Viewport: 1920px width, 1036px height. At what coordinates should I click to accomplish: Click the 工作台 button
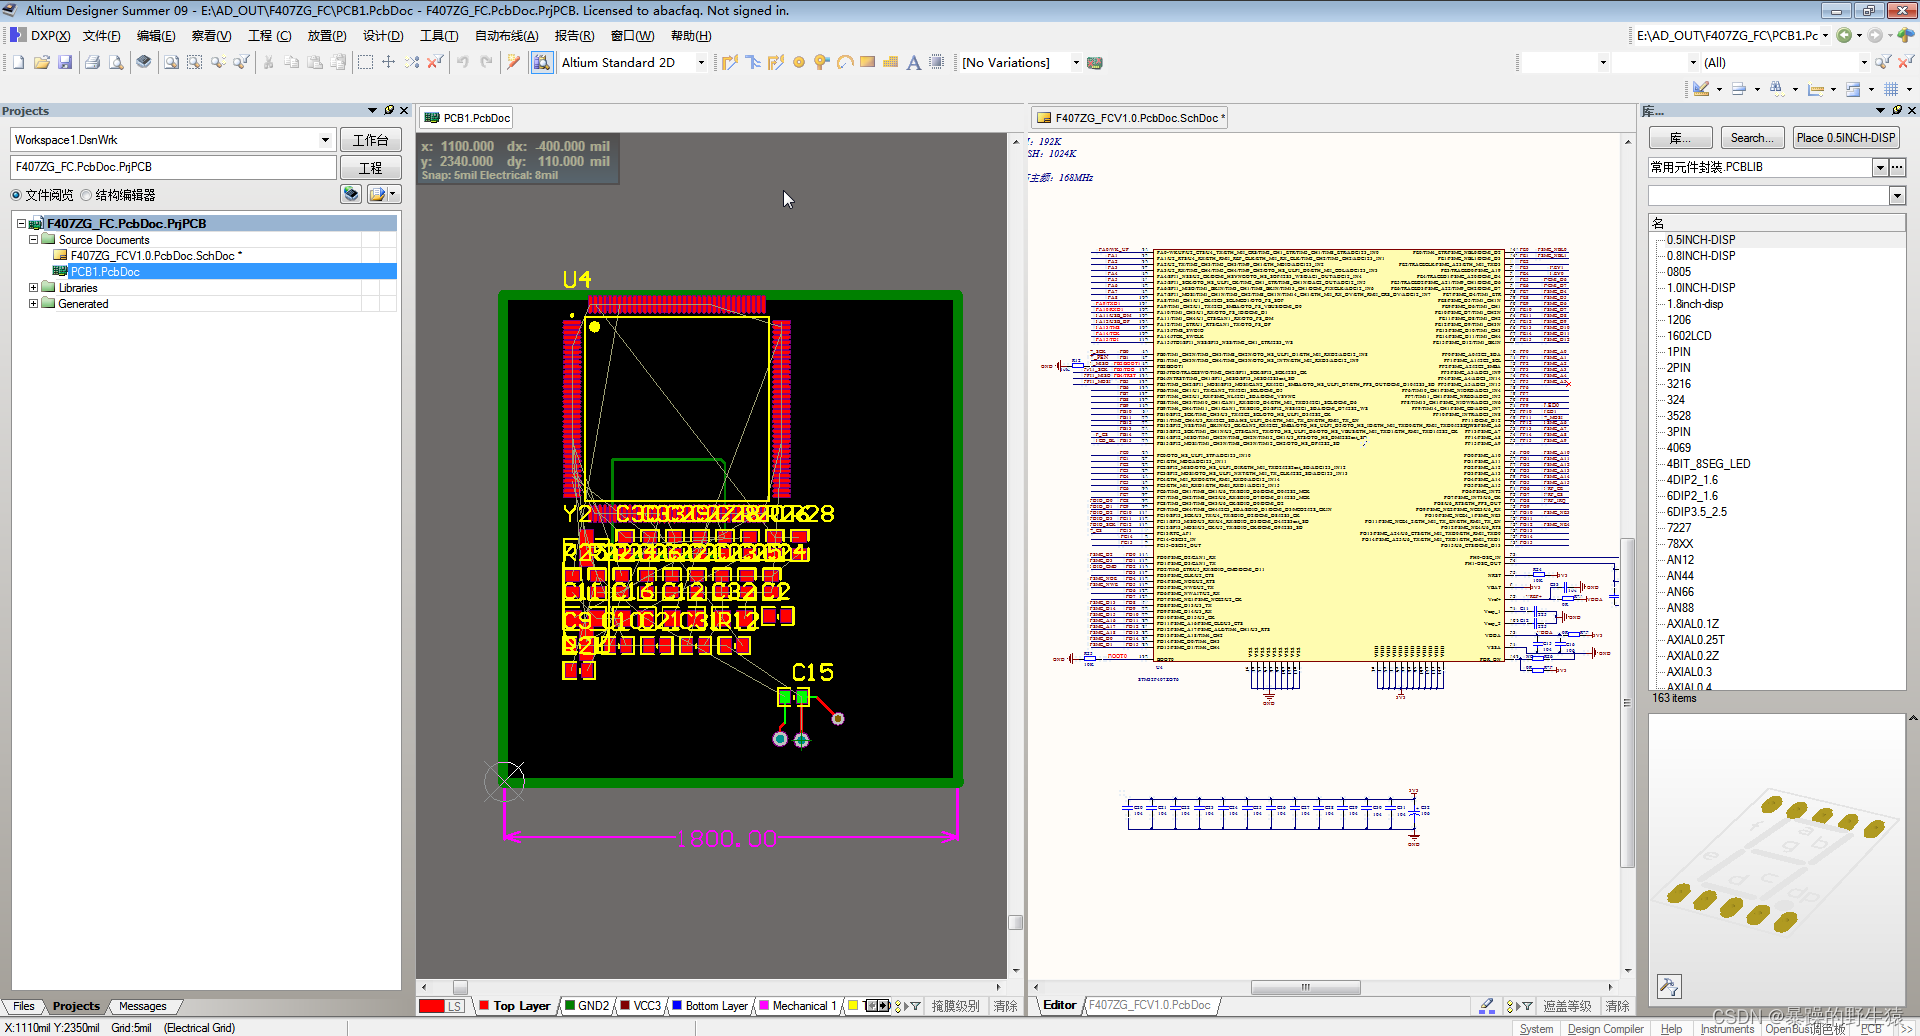pyautogui.click(x=370, y=140)
